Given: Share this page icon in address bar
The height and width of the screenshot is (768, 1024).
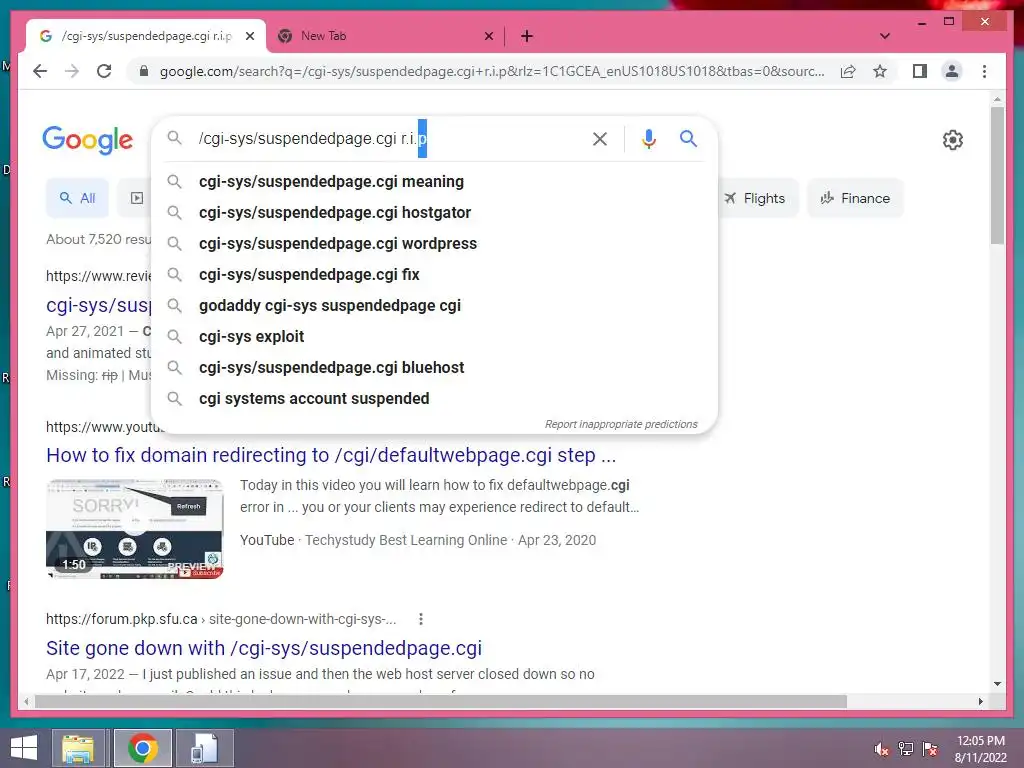Looking at the screenshot, I should pyautogui.click(x=848, y=71).
